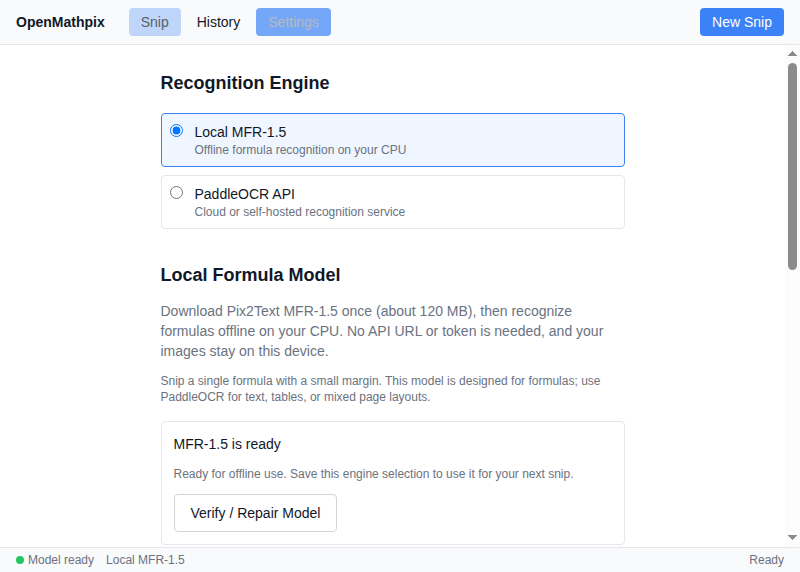Click Verify / Repair Model button
The height and width of the screenshot is (572, 800).
[255, 513]
